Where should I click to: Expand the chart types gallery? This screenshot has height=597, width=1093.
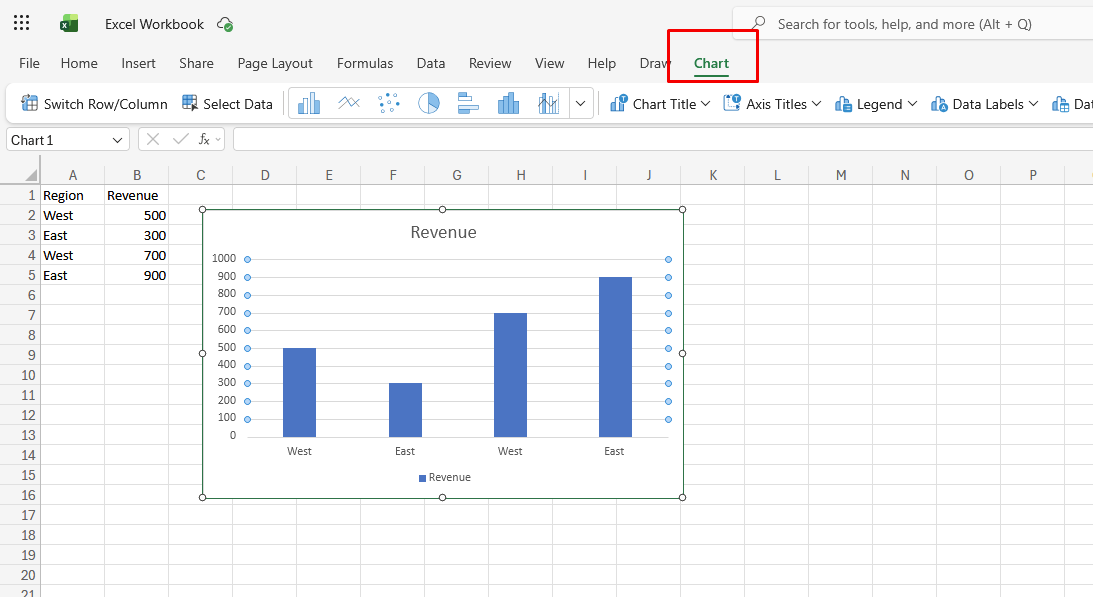[581, 104]
